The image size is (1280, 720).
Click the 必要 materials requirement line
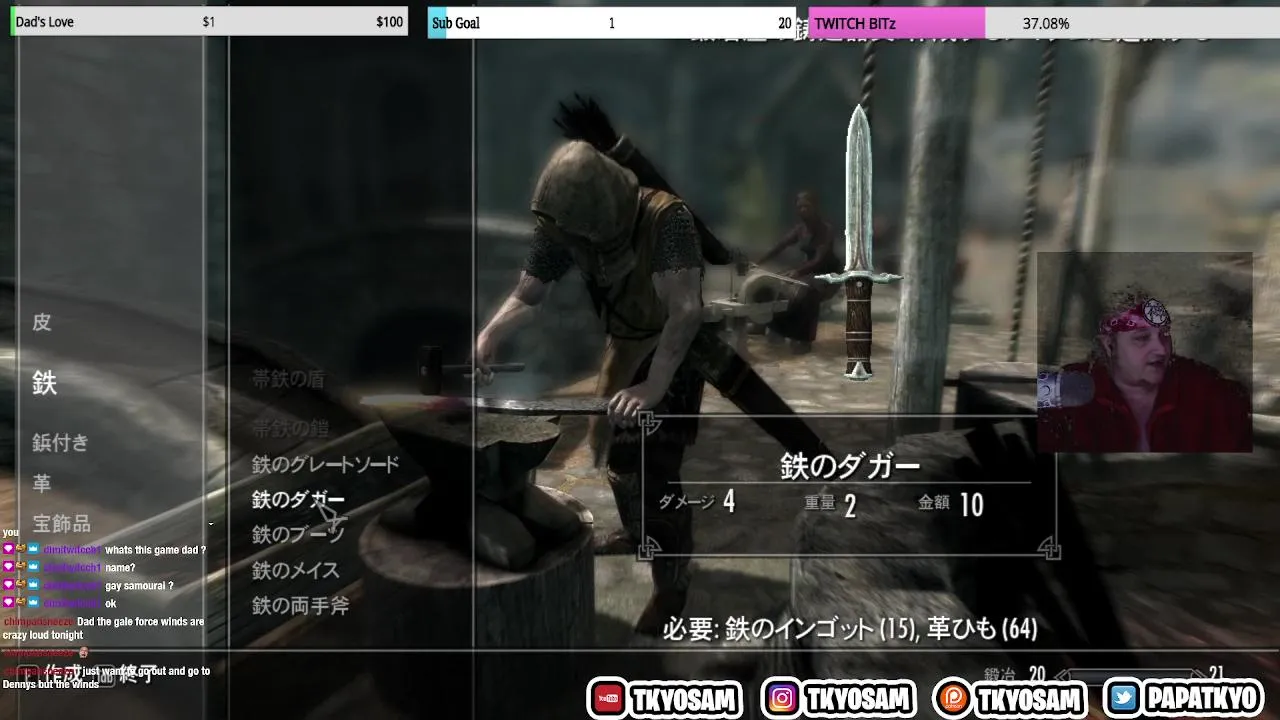(850, 628)
